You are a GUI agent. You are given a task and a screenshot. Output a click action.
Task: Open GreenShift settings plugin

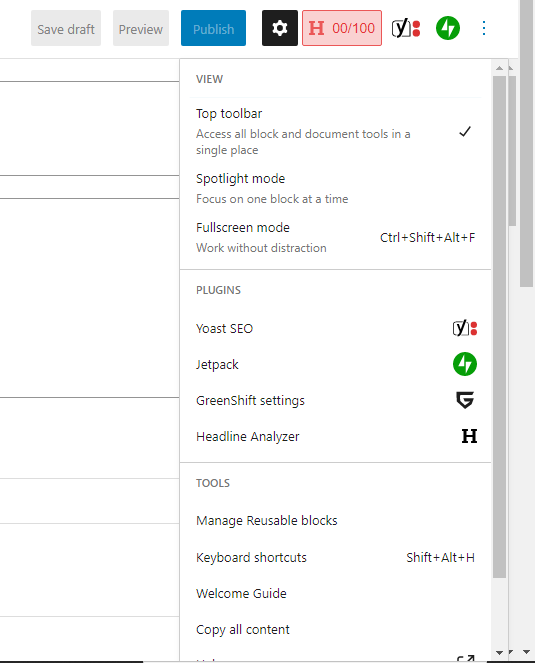336,400
